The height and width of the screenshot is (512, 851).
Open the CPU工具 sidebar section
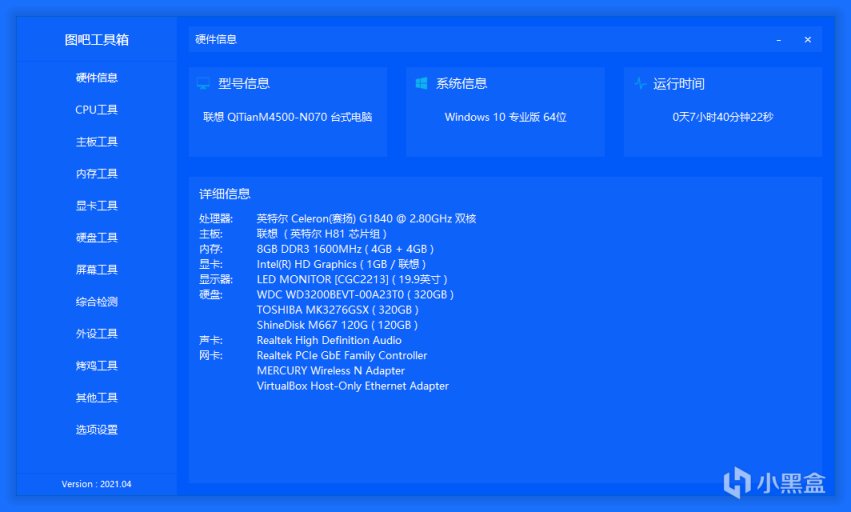click(97, 110)
